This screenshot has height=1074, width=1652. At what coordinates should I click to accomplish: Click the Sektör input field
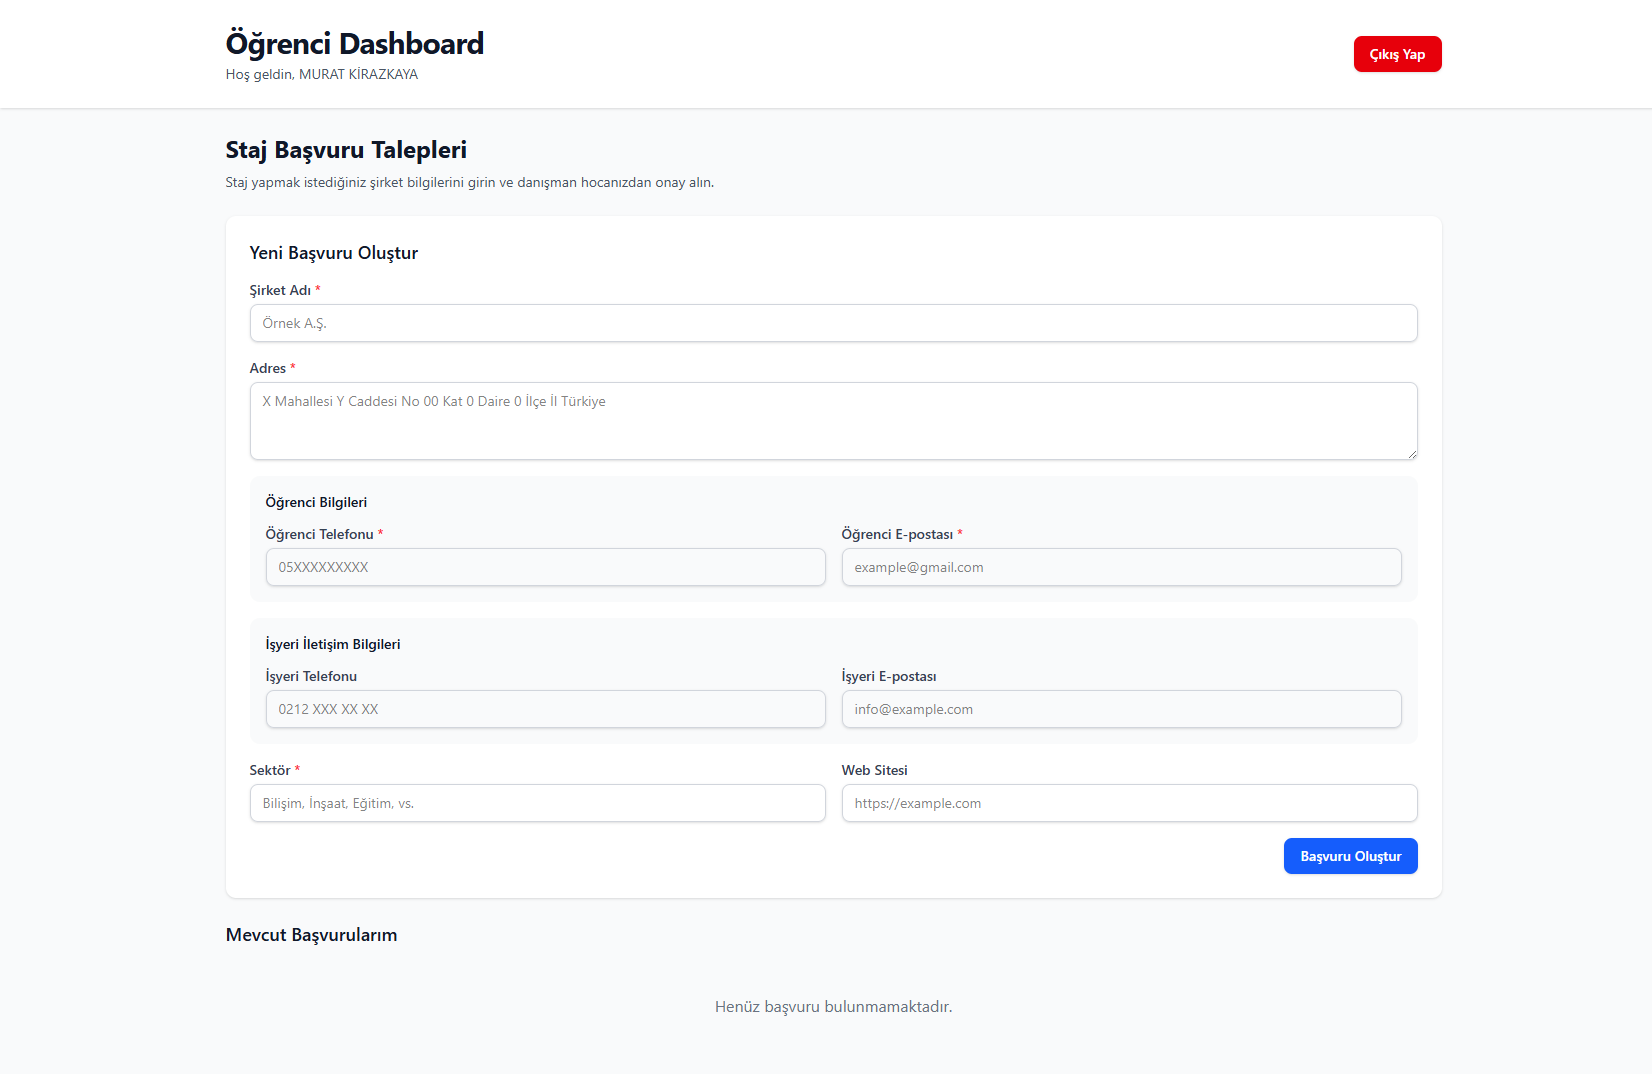(537, 803)
